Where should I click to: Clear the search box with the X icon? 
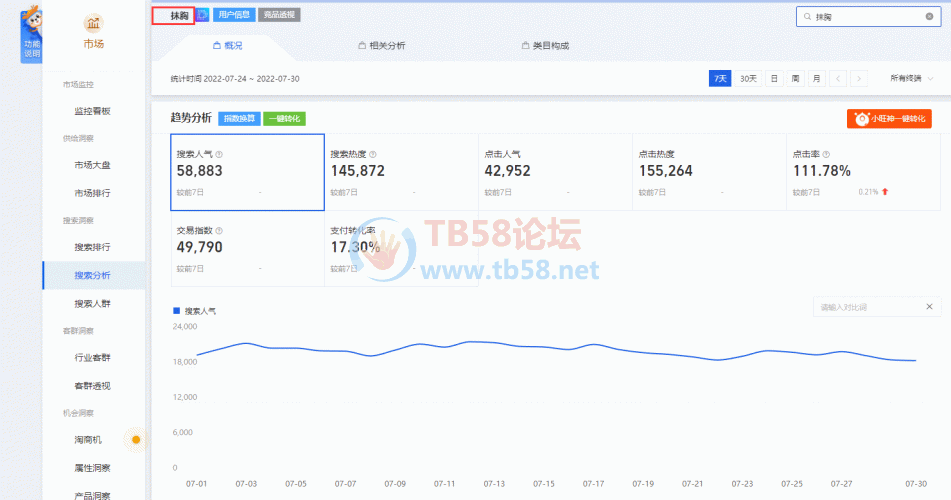[929, 17]
